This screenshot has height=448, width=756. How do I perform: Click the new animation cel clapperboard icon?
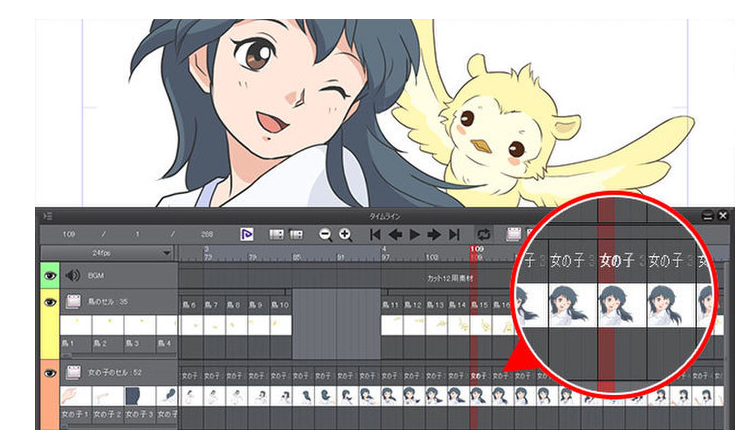[x=514, y=234]
